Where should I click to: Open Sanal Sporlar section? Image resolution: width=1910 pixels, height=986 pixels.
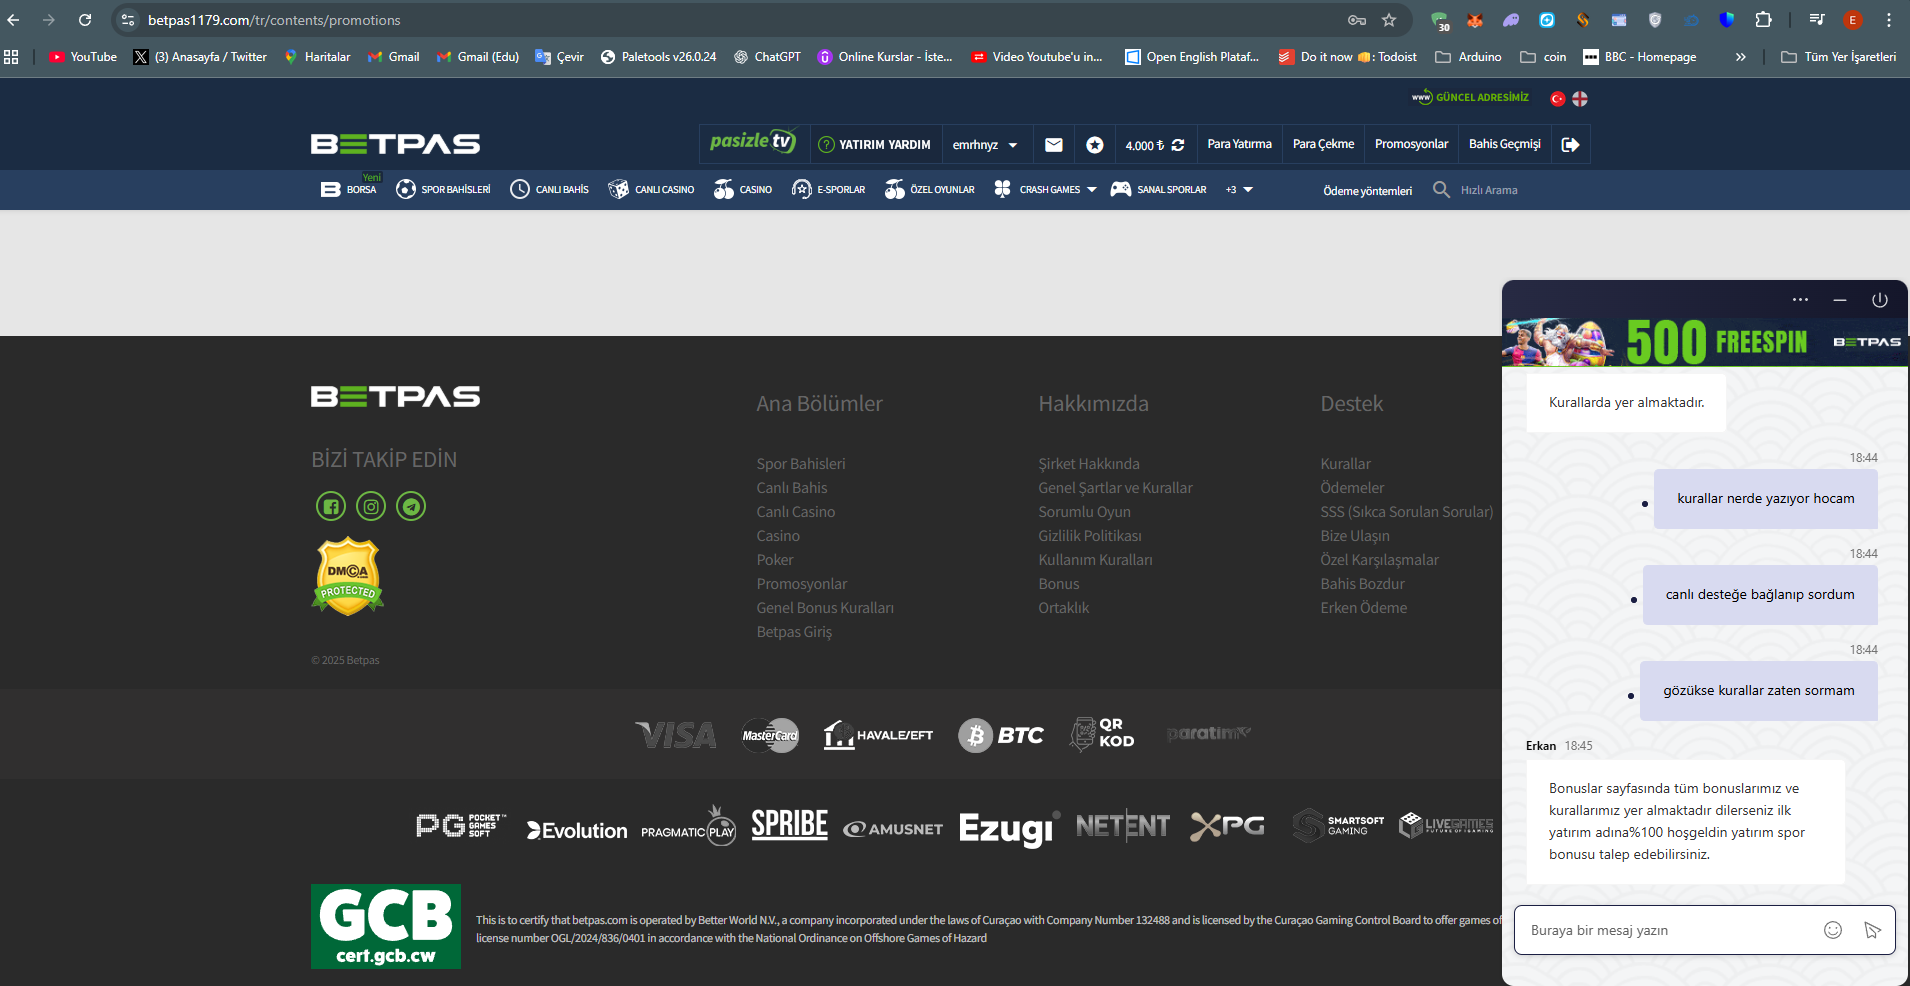tap(1159, 189)
